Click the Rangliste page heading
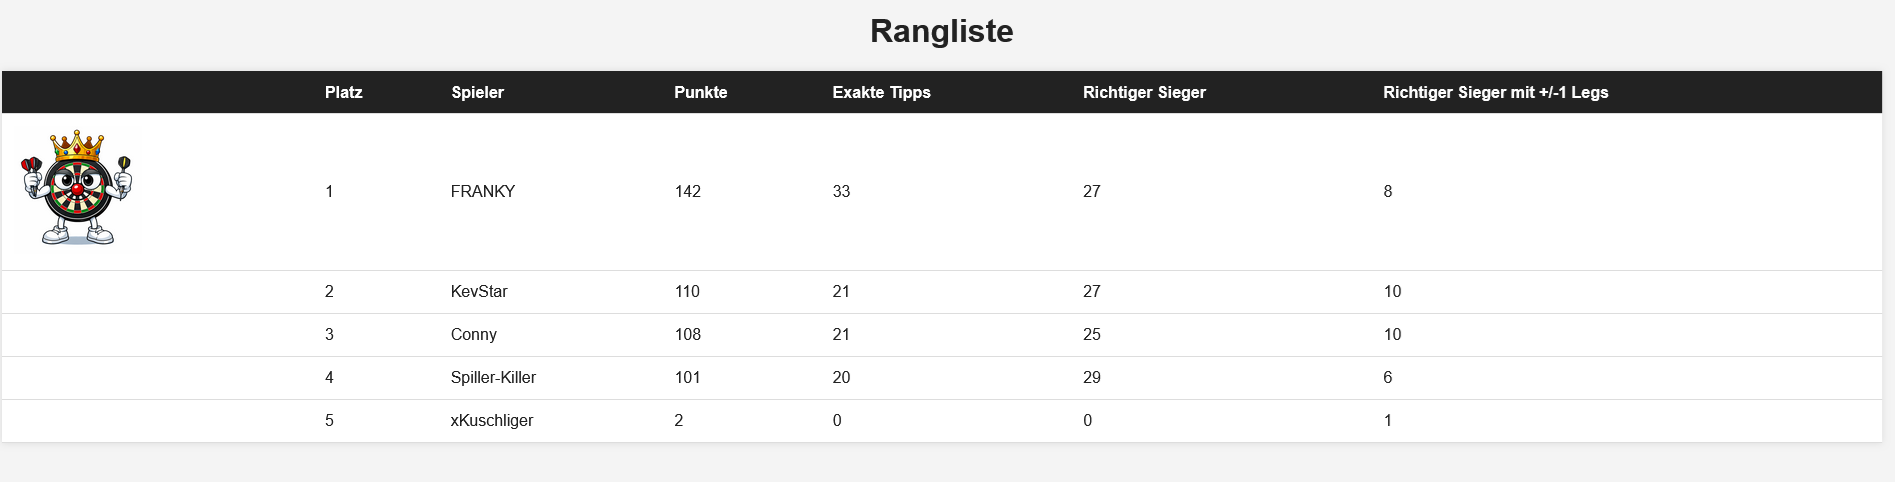Image resolution: width=1895 pixels, height=482 pixels. [x=941, y=31]
